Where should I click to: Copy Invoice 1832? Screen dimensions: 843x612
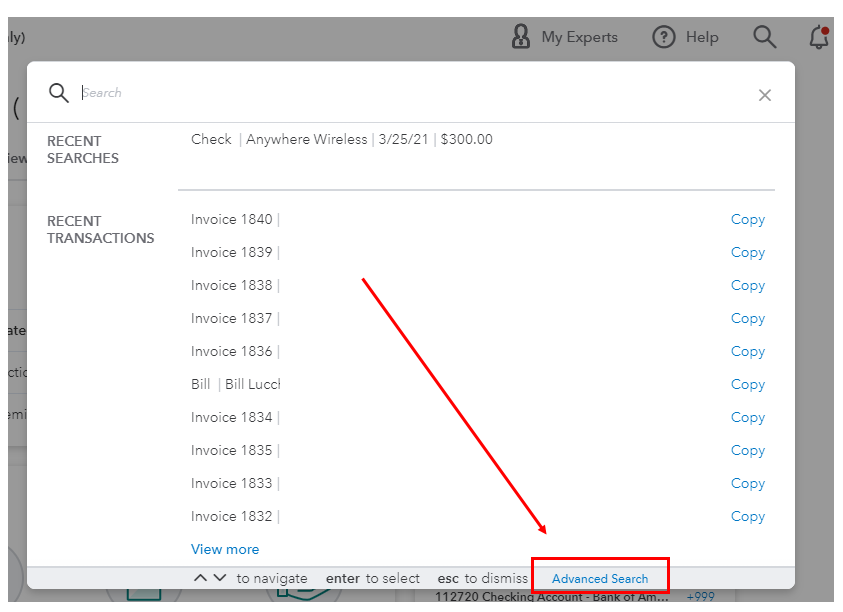(747, 517)
